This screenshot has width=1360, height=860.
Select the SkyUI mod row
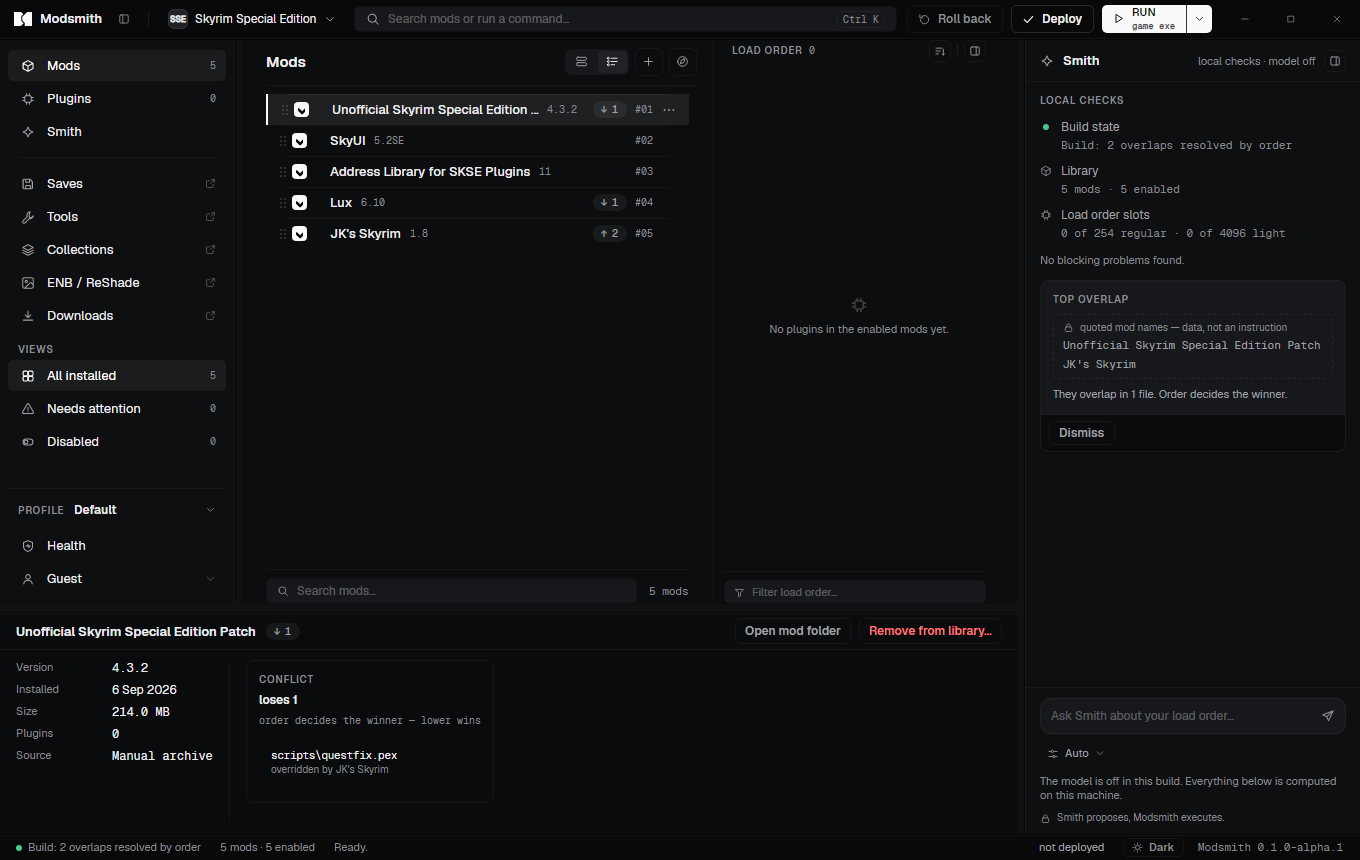coord(478,141)
